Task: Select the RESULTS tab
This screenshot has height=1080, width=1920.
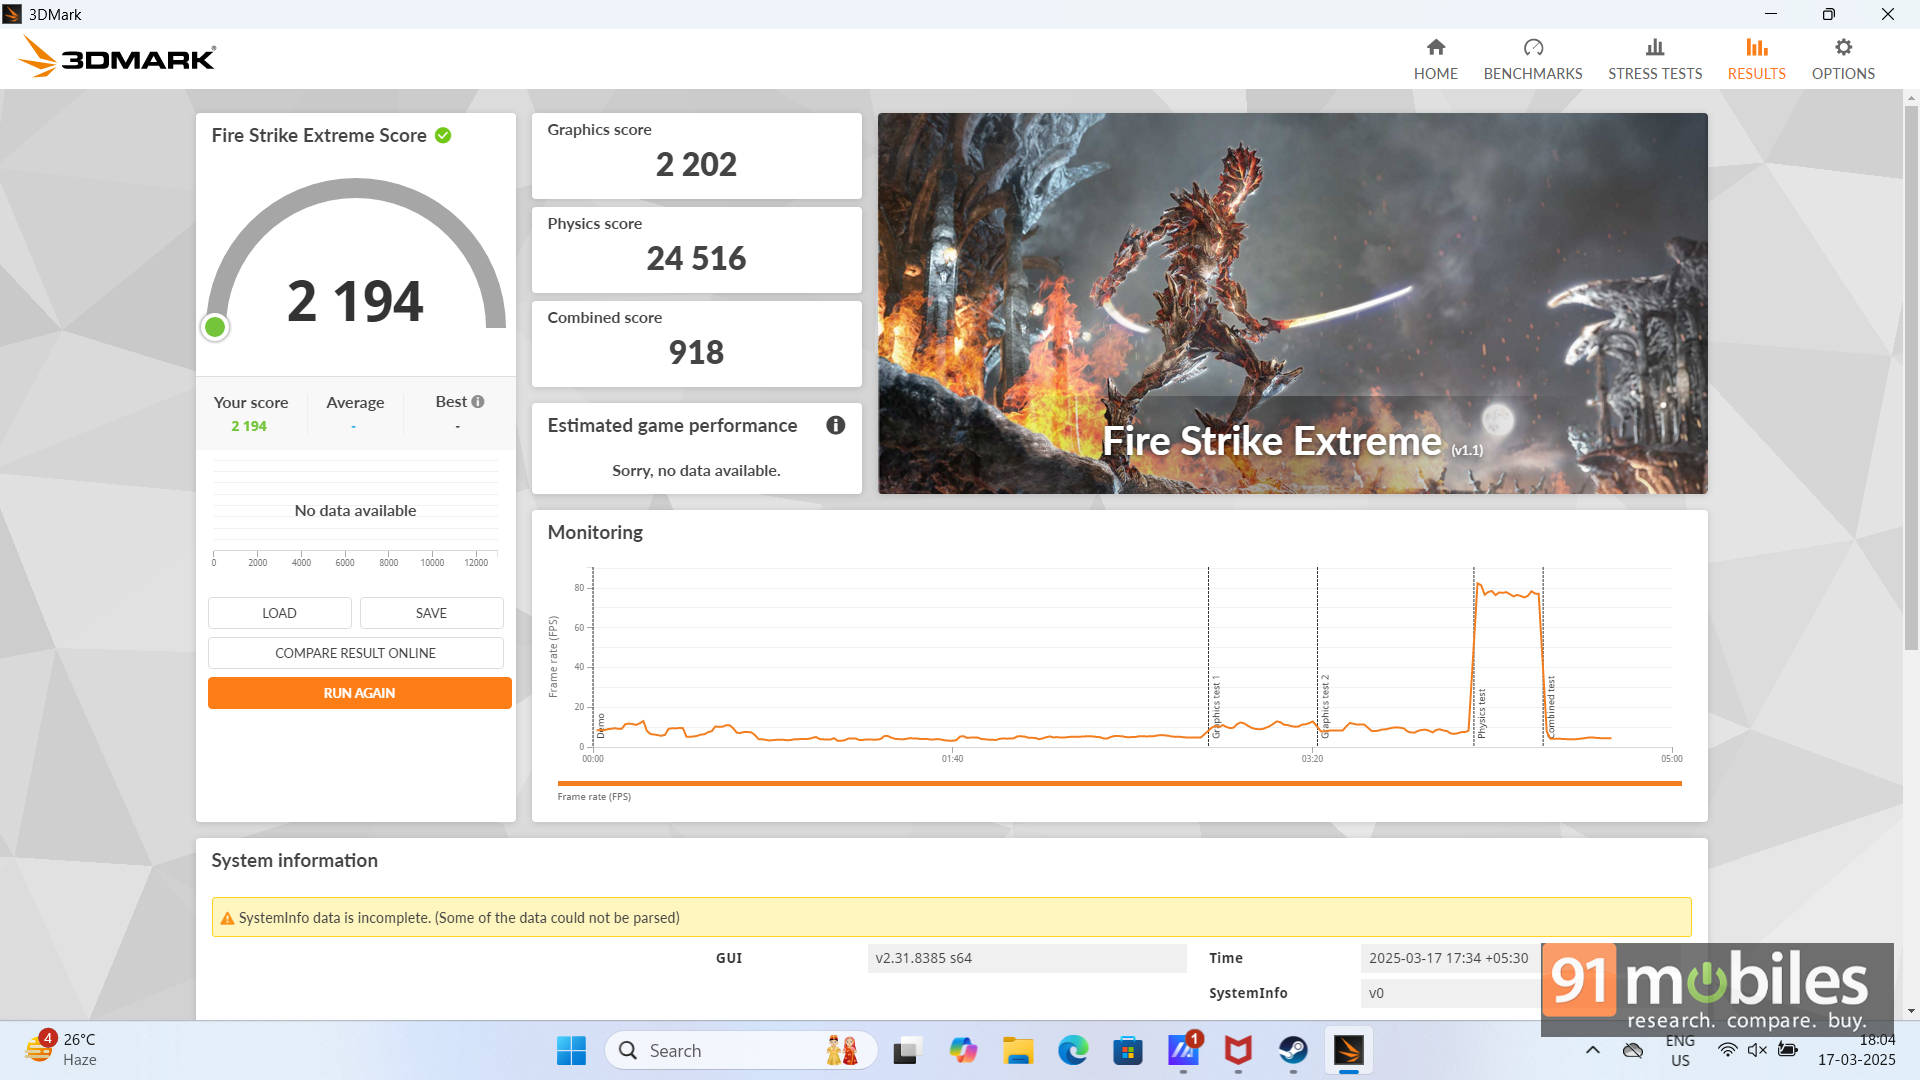Action: click(x=1756, y=59)
